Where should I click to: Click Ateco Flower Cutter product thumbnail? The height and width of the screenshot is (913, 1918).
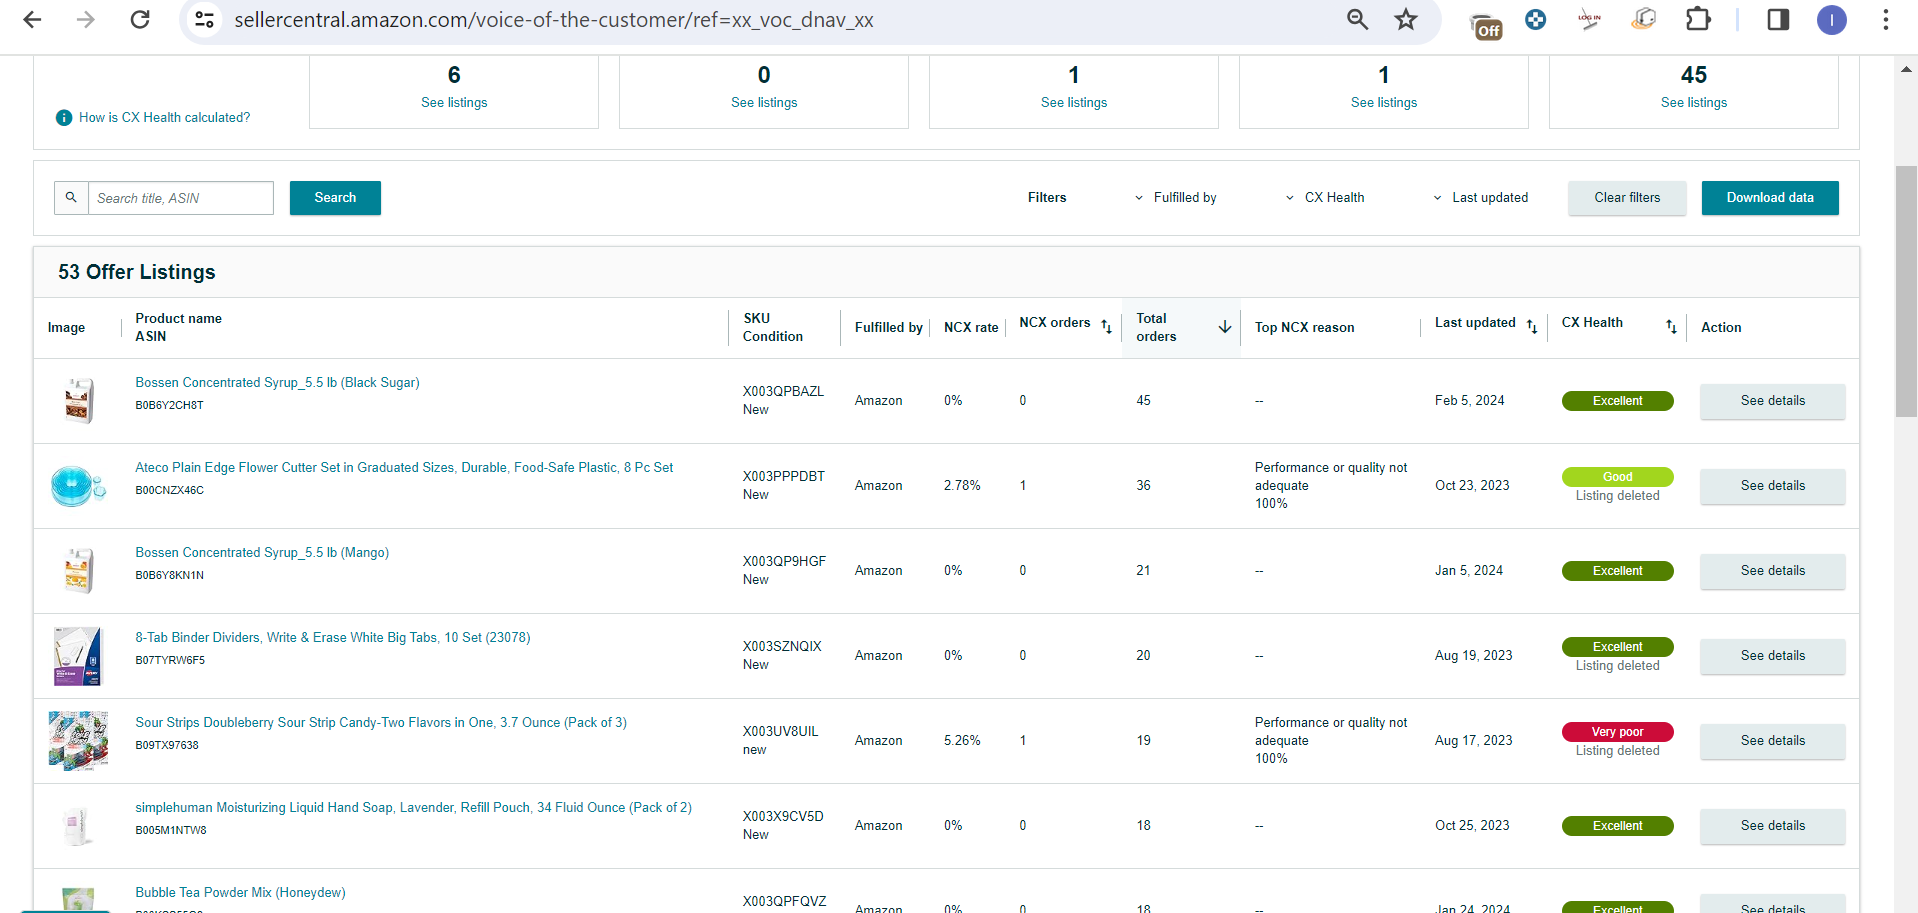[x=78, y=486]
